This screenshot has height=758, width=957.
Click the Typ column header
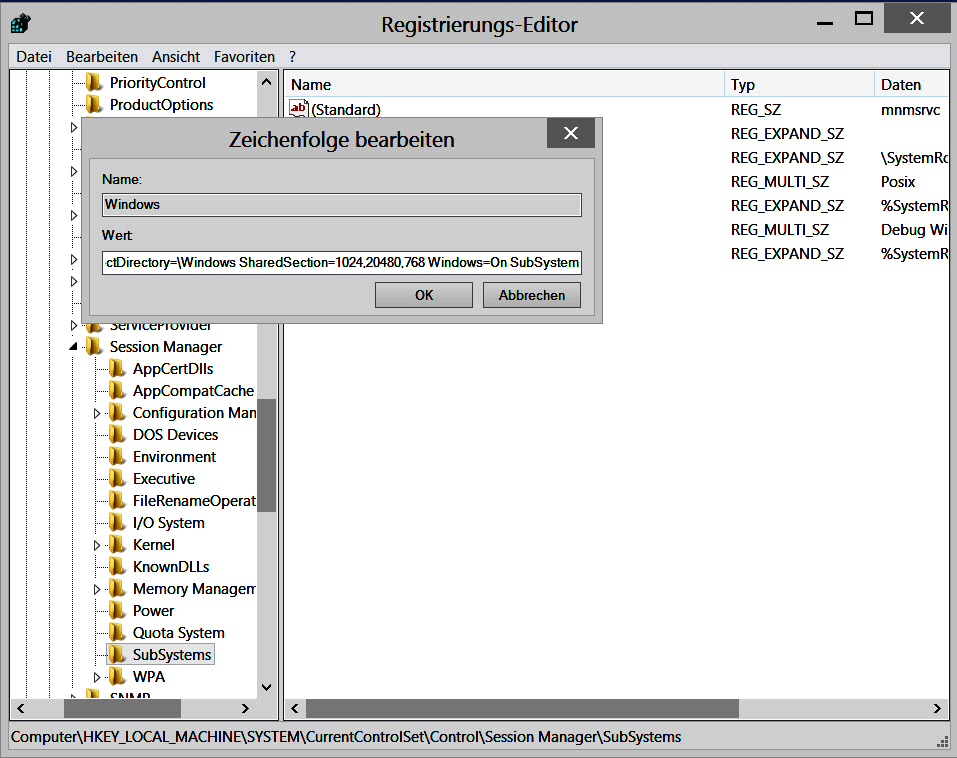coord(800,84)
